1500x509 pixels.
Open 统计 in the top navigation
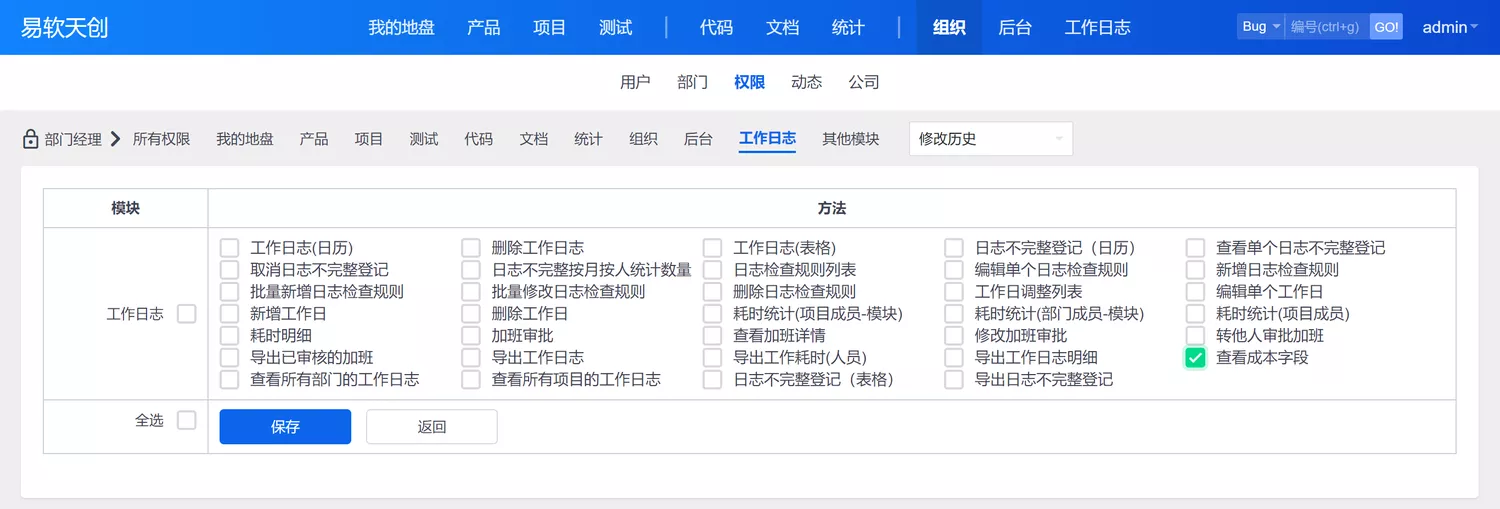coord(848,27)
